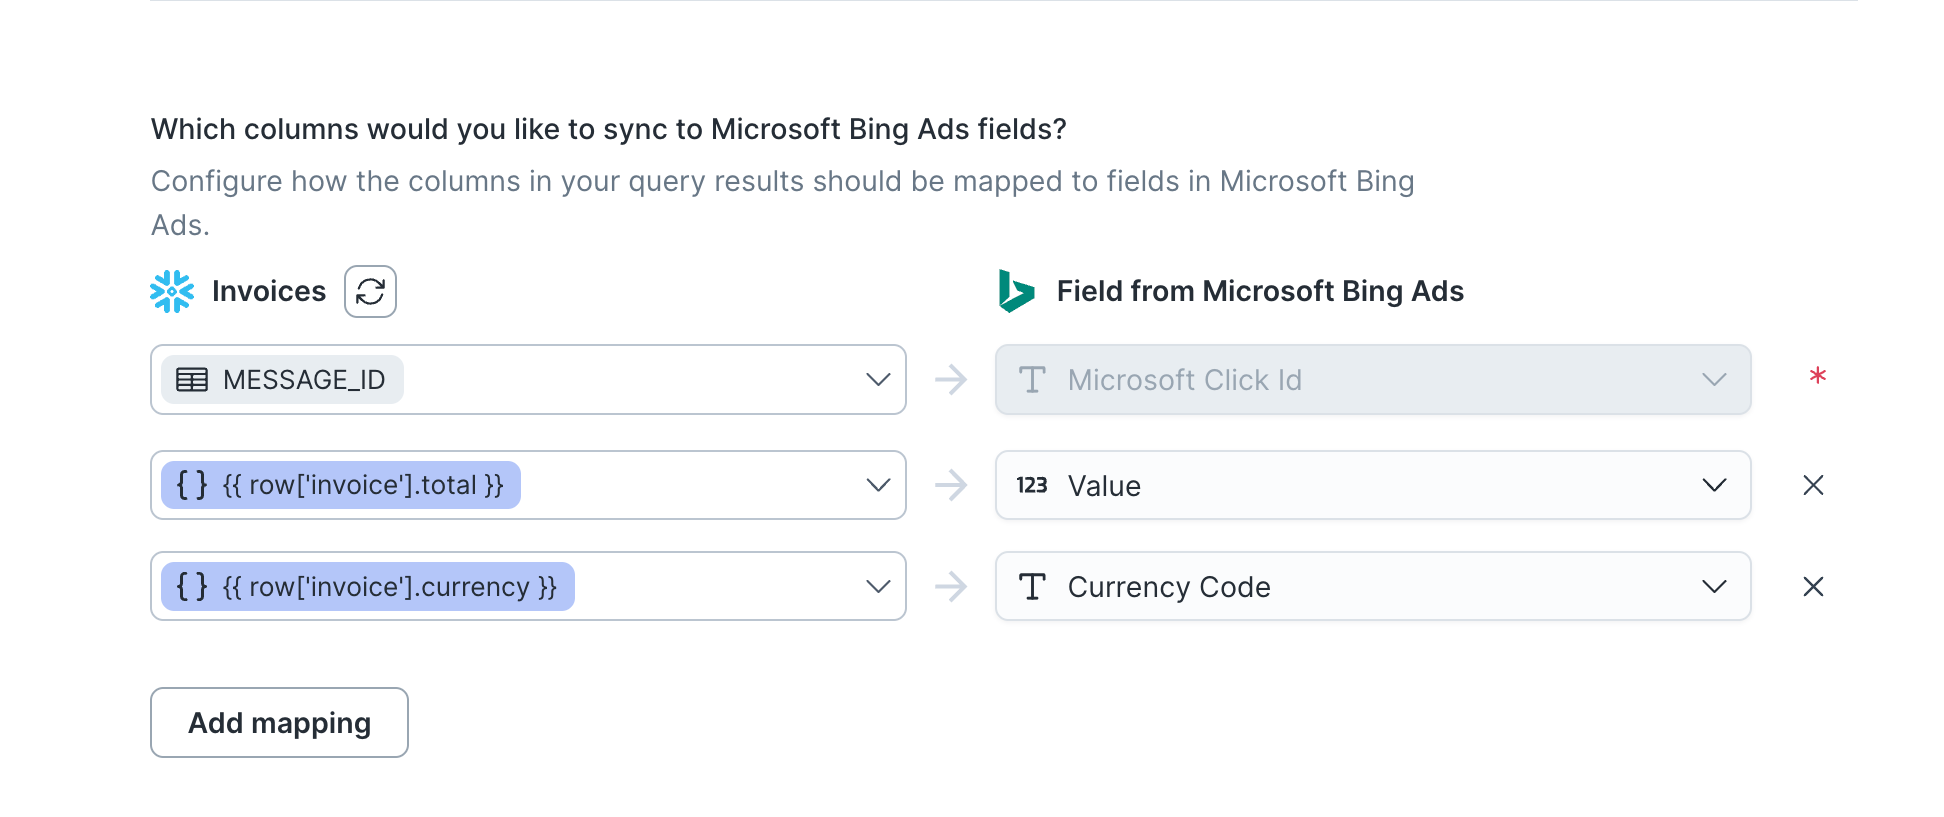
Task: Open the Currency Code destination field dropdown arrow
Action: 1714,586
